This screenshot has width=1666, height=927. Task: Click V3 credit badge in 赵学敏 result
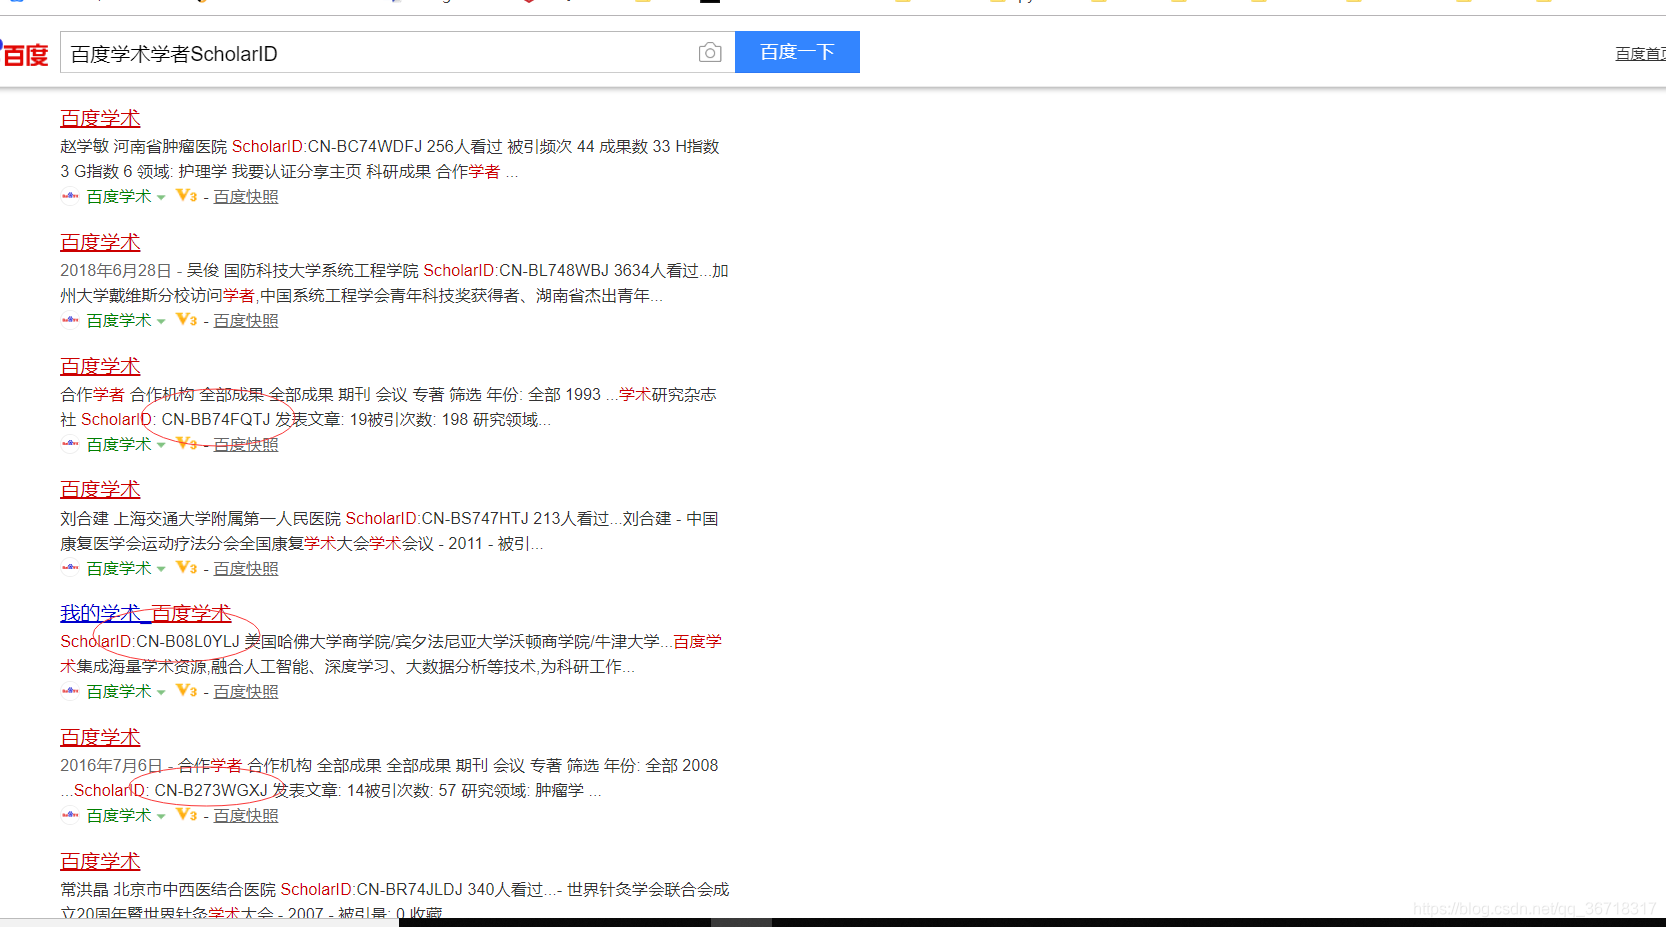(187, 196)
